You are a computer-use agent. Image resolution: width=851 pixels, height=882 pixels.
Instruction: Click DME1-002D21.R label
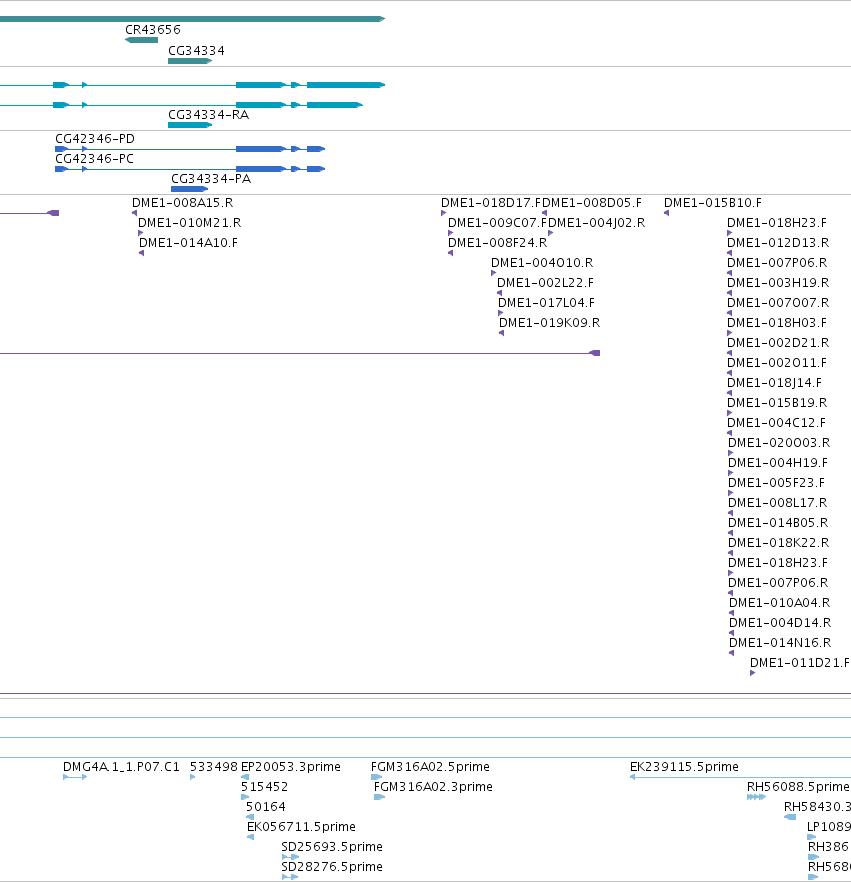[778, 343]
